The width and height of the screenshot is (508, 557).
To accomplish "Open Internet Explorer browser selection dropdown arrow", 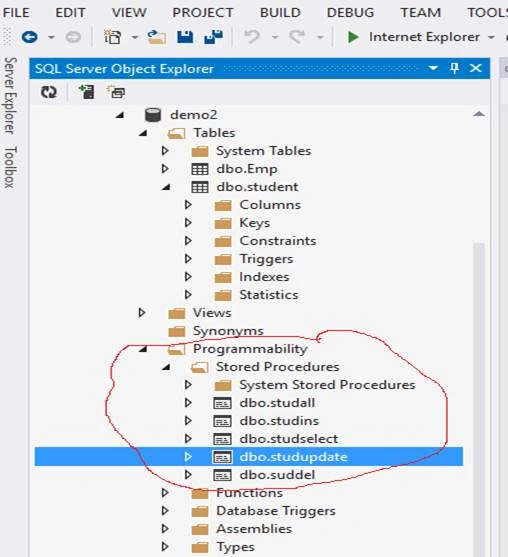I will click(492, 37).
